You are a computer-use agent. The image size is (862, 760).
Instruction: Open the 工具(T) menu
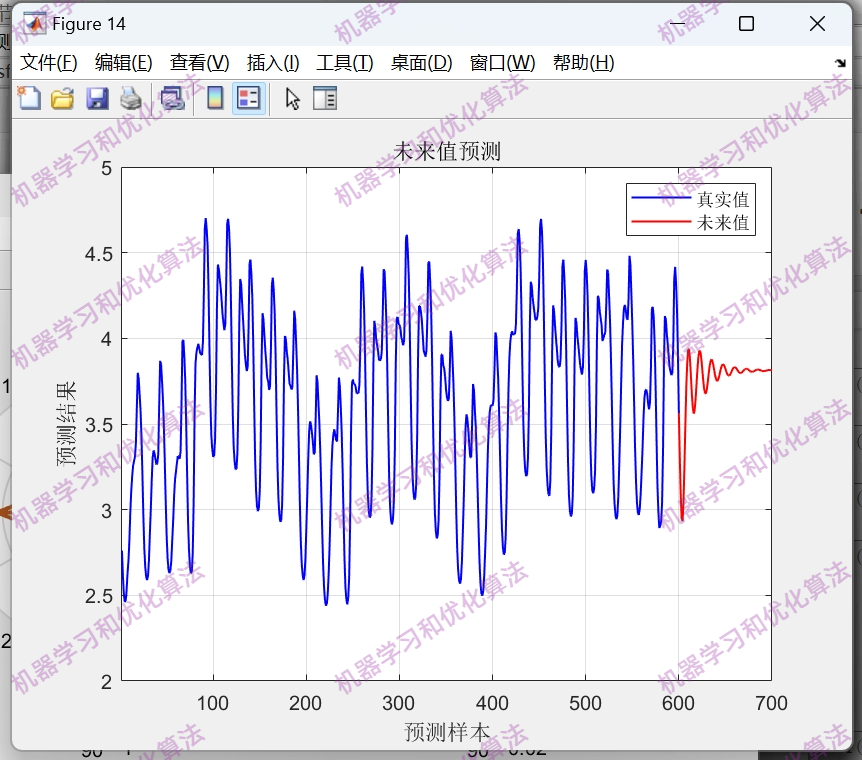pos(344,63)
